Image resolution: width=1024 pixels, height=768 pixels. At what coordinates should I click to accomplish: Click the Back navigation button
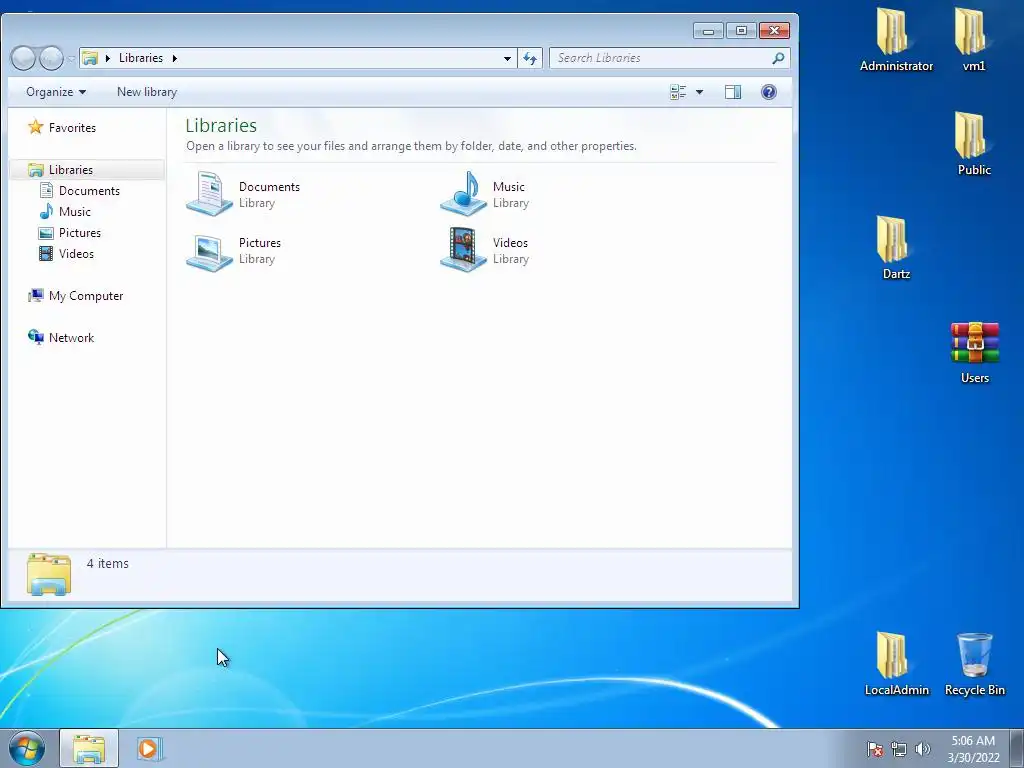pos(24,58)
